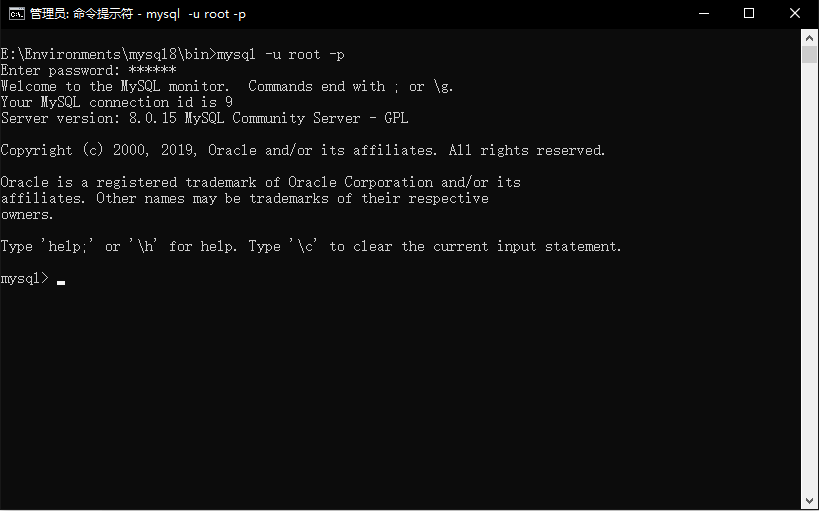Viewport: 819px width, 511px height.
Task: Click the scrollbar up arrow
Action: point(809,38)
